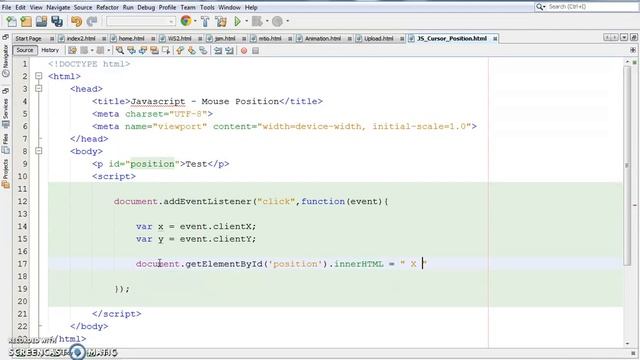Find the next occurrence icon
This screenshot has height=360, width=640.
143,51
